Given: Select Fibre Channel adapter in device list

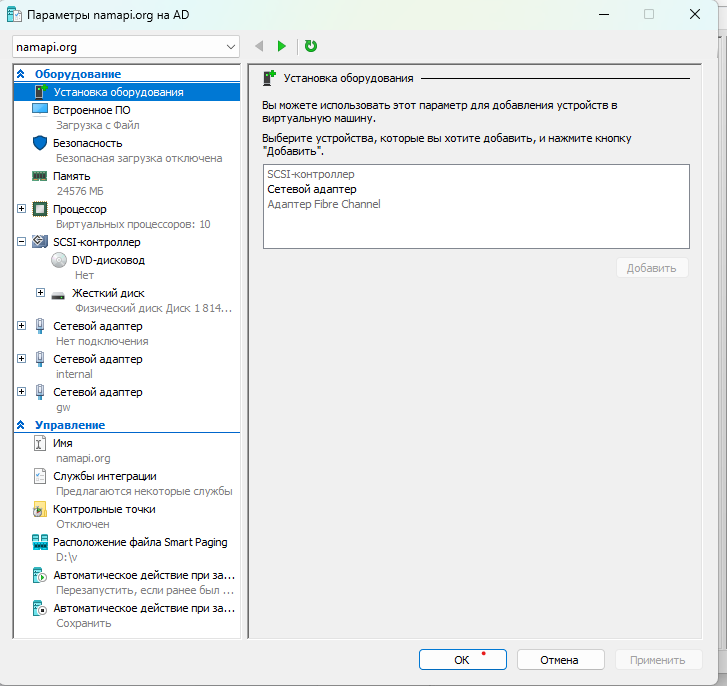Looking at the screenshot, I should click(323, 204).
